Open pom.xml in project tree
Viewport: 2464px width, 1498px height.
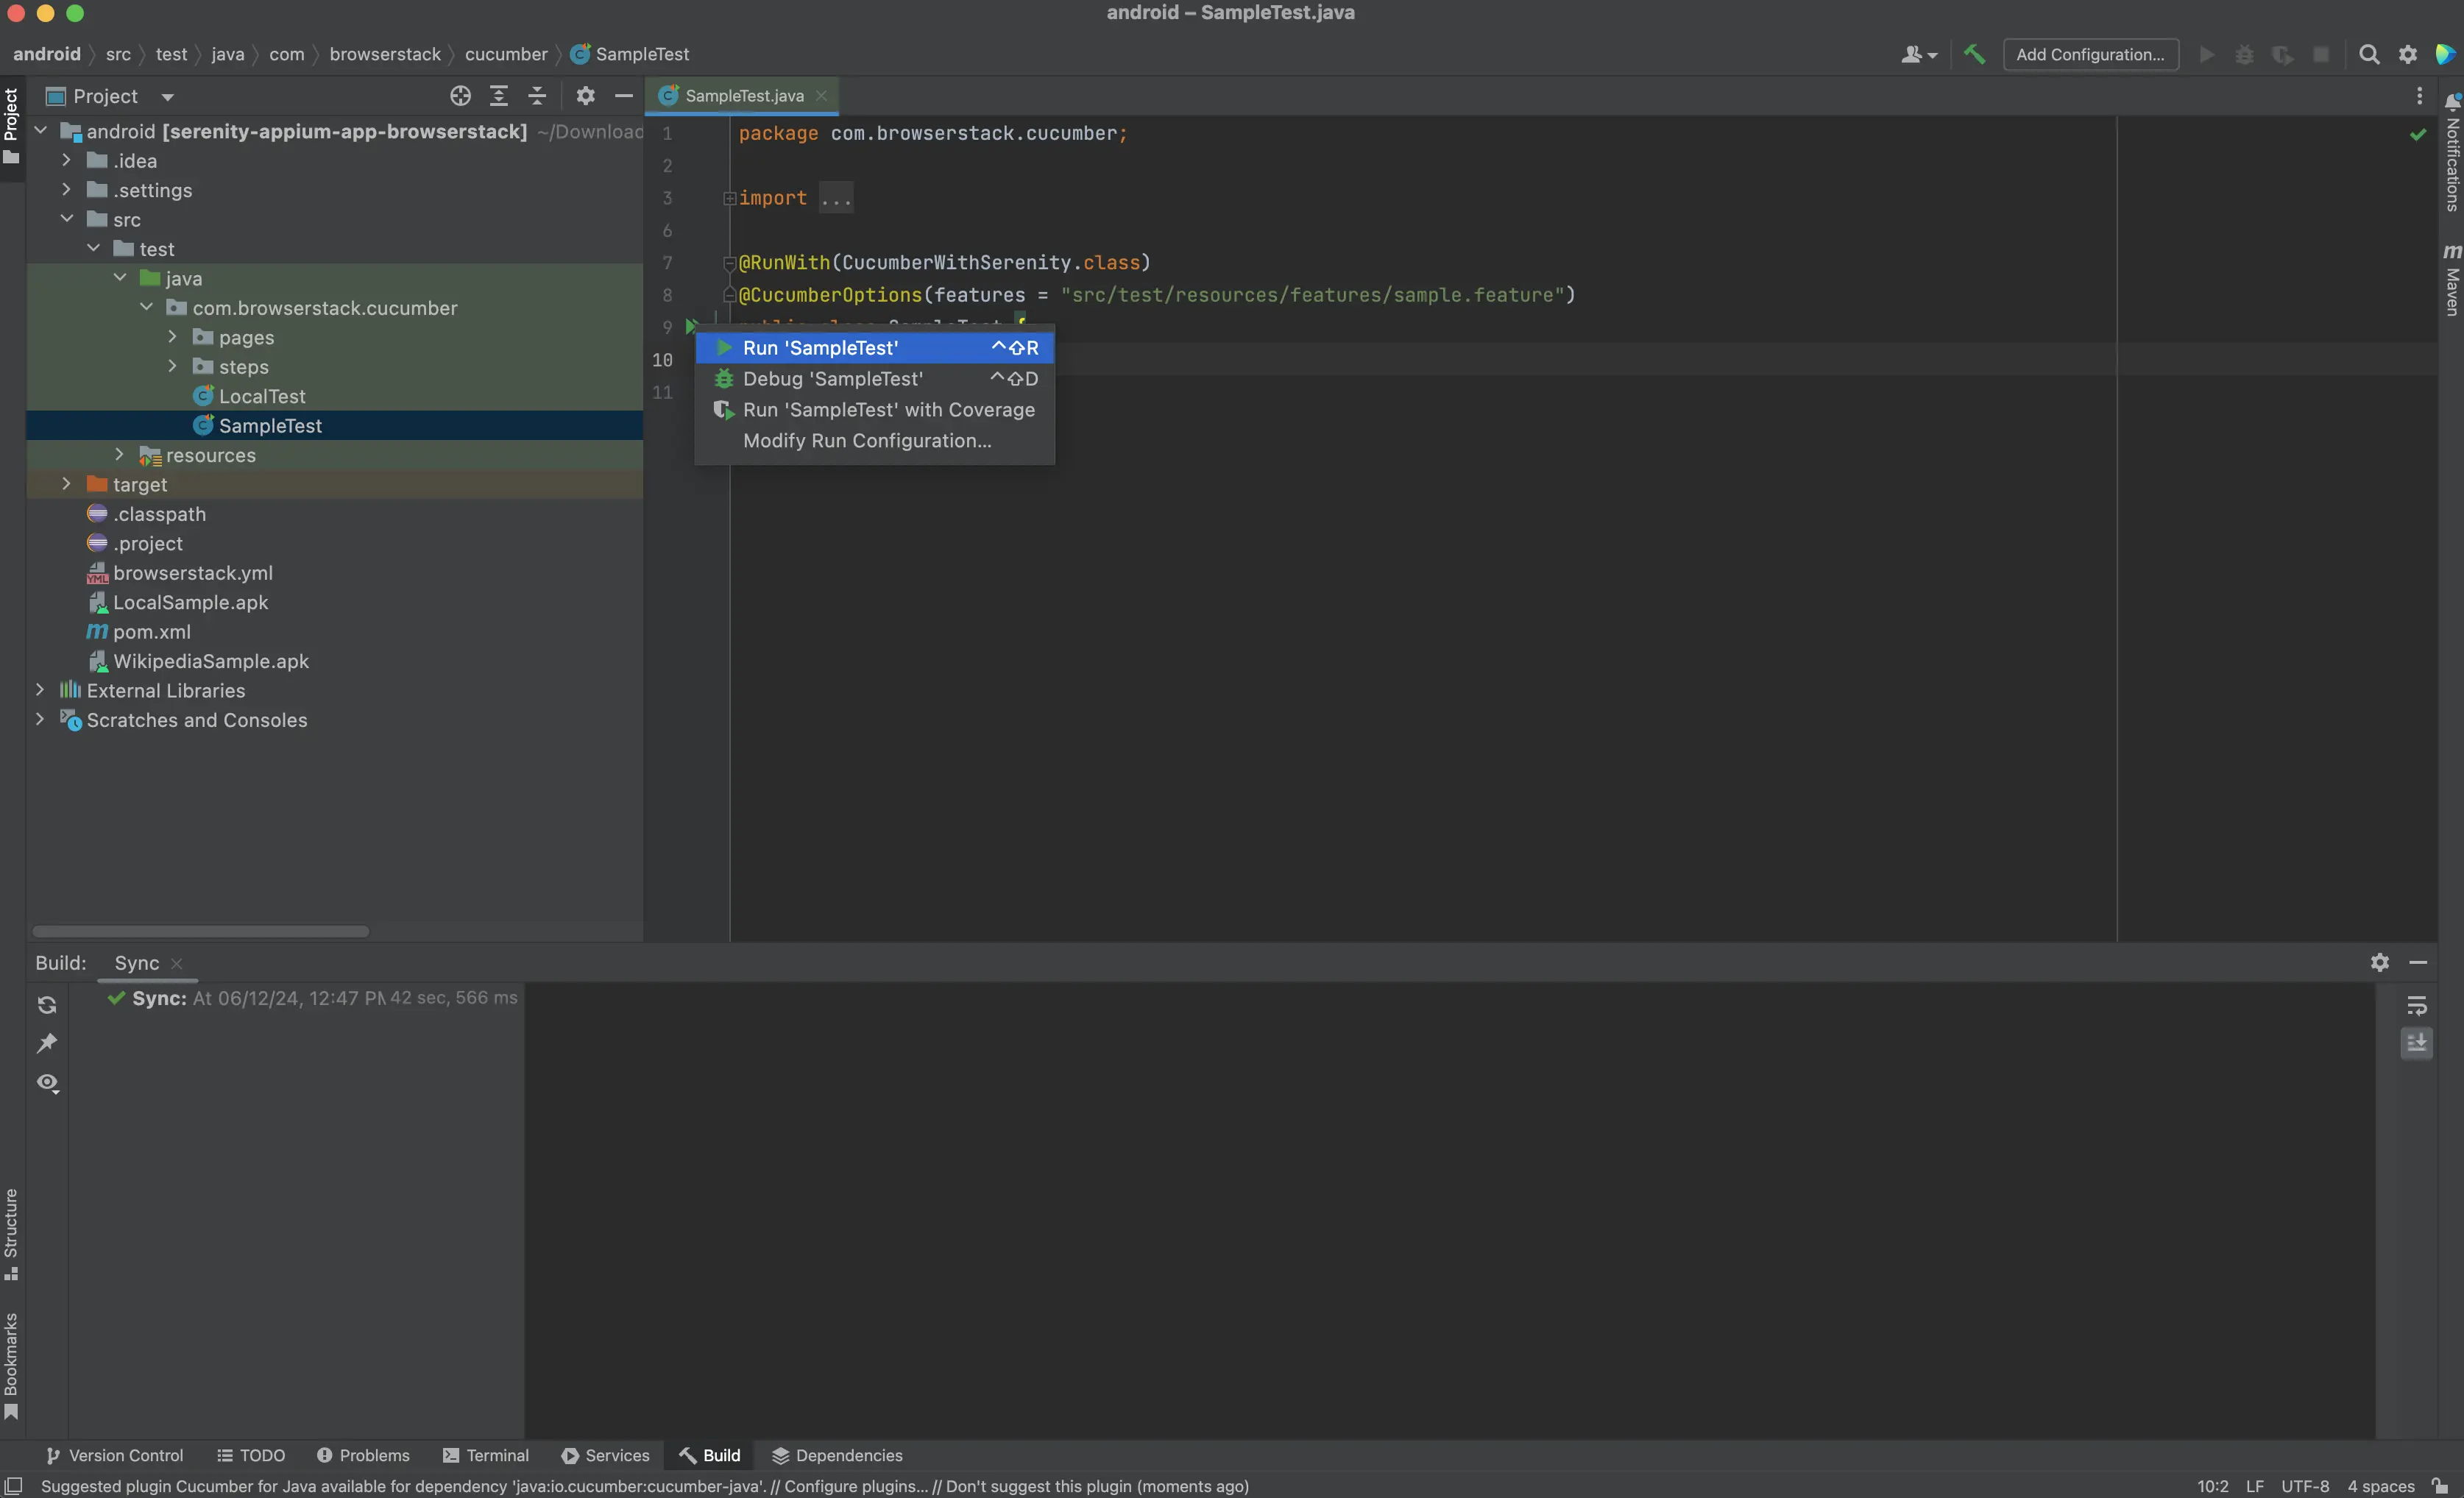(x=151, y=632)
